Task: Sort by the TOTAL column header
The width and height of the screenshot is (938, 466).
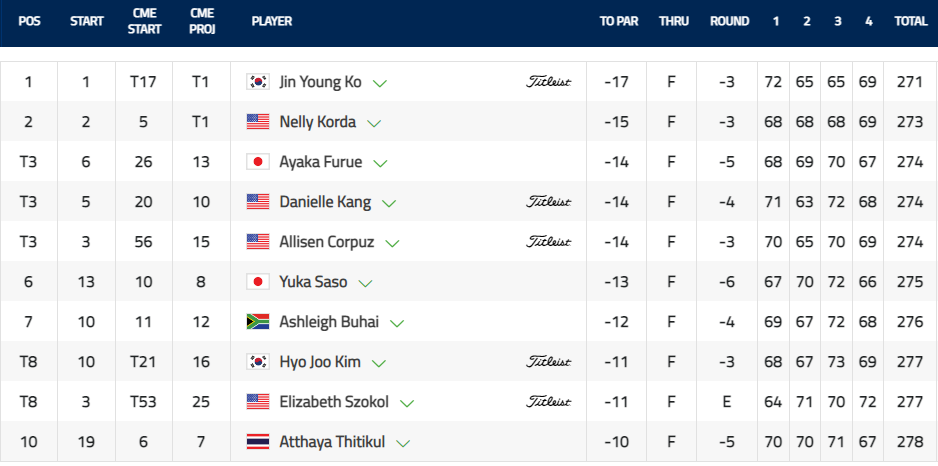Action: coord(910,22)
